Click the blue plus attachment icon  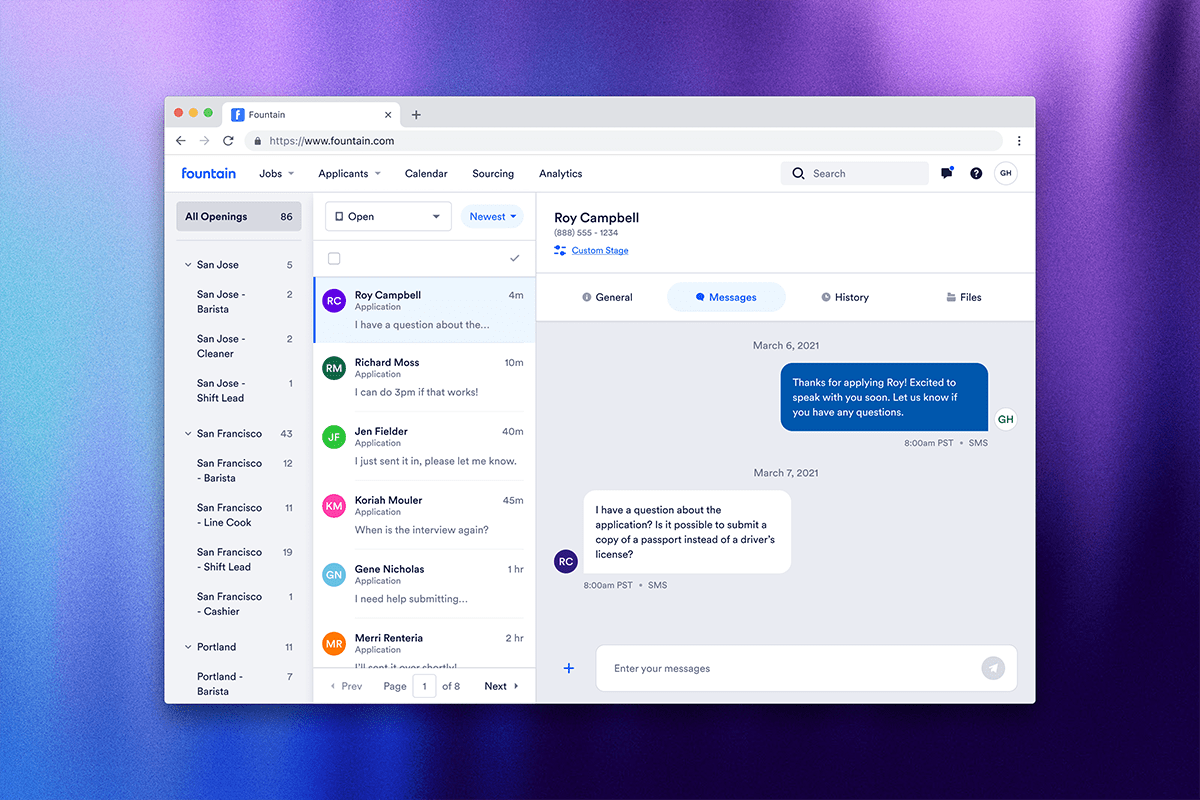point(569,668)
